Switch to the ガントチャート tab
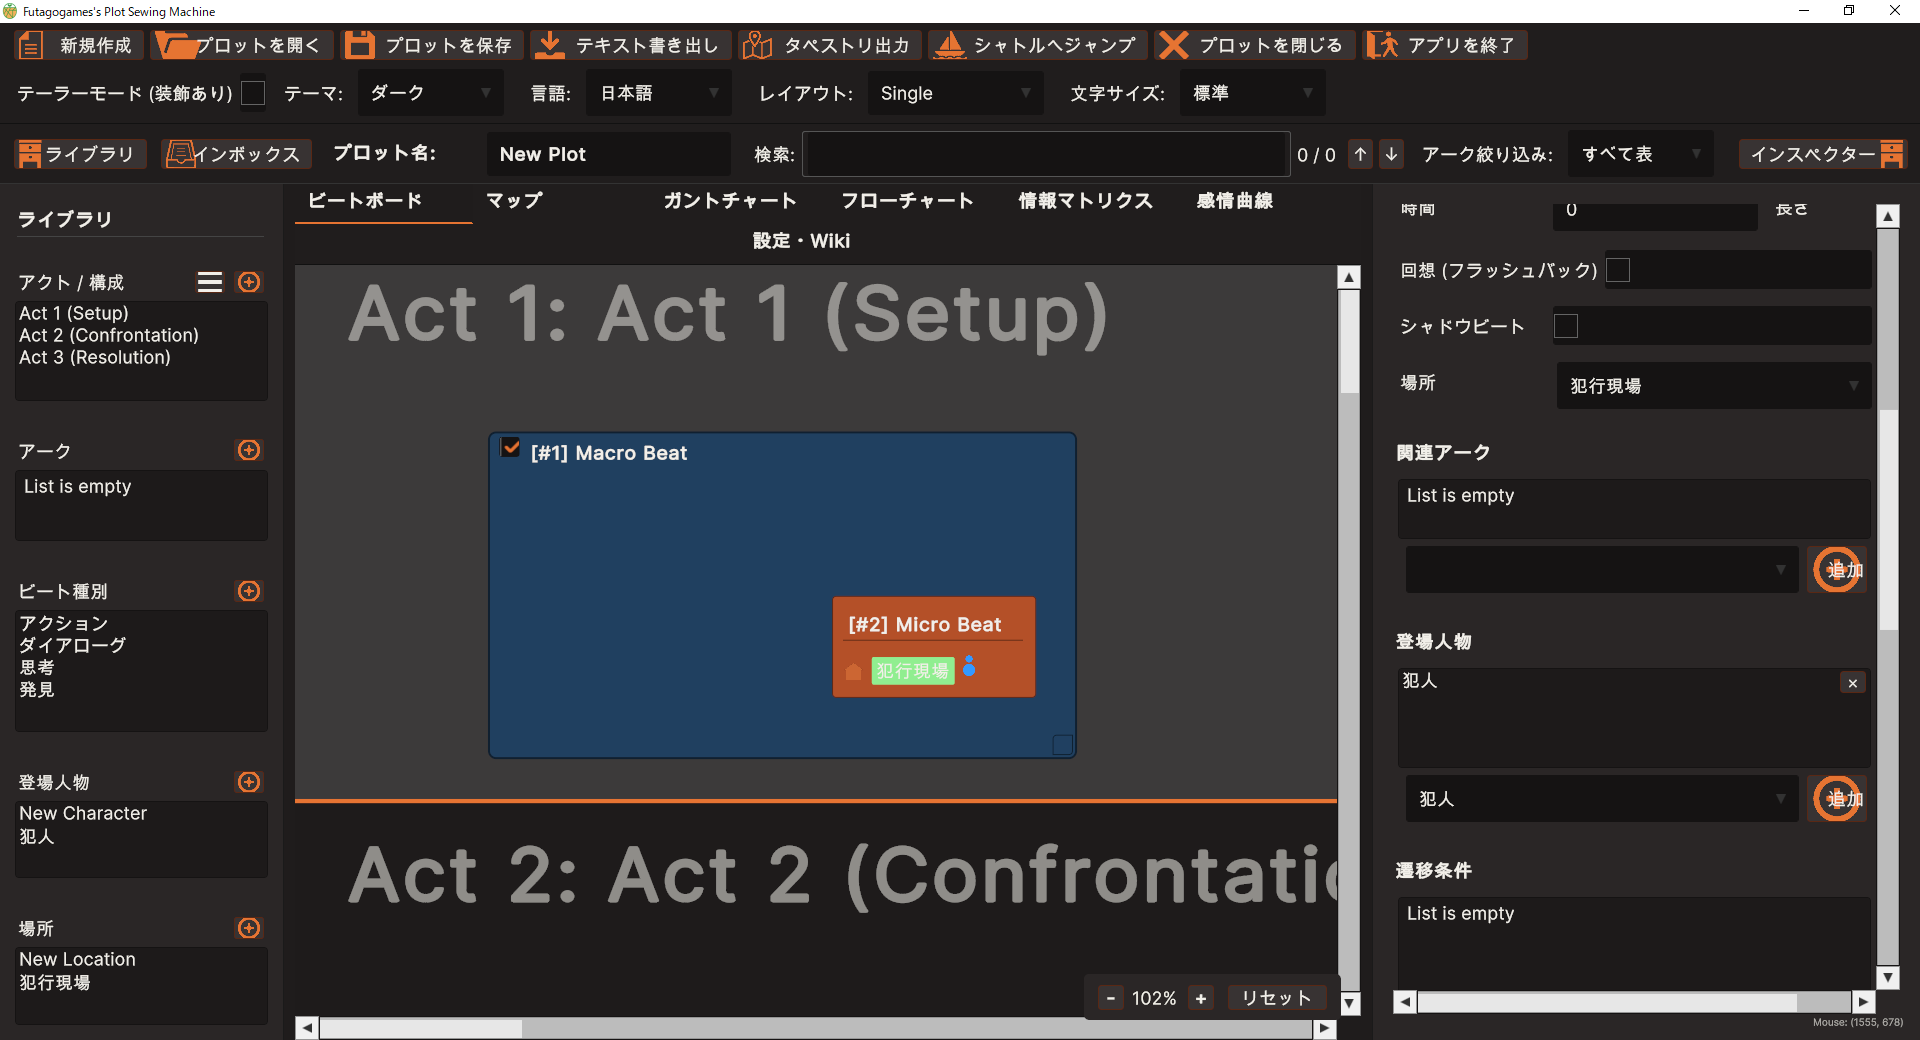The height and width of the screenshot is (1040, 1920). pos(730,200)
